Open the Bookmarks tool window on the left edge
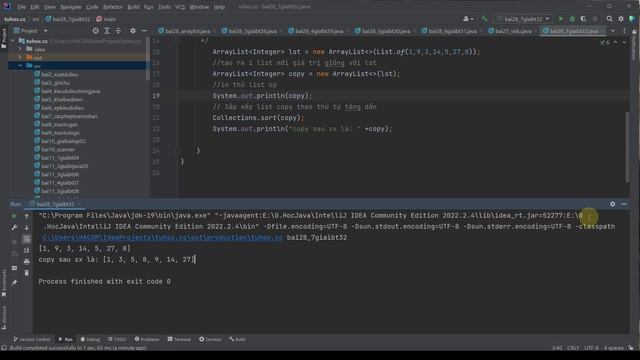640x360 pixels. [4, 283]
